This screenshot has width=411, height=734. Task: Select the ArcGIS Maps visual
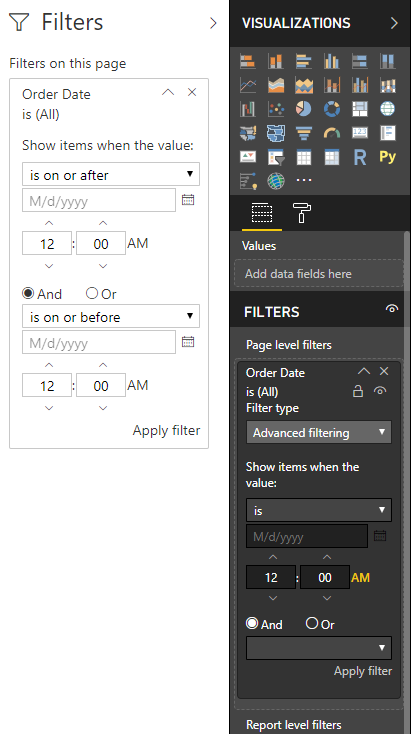275,181
